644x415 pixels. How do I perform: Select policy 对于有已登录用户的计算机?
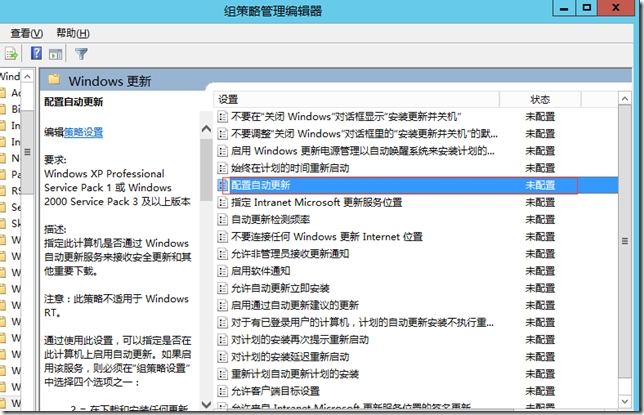362,323
